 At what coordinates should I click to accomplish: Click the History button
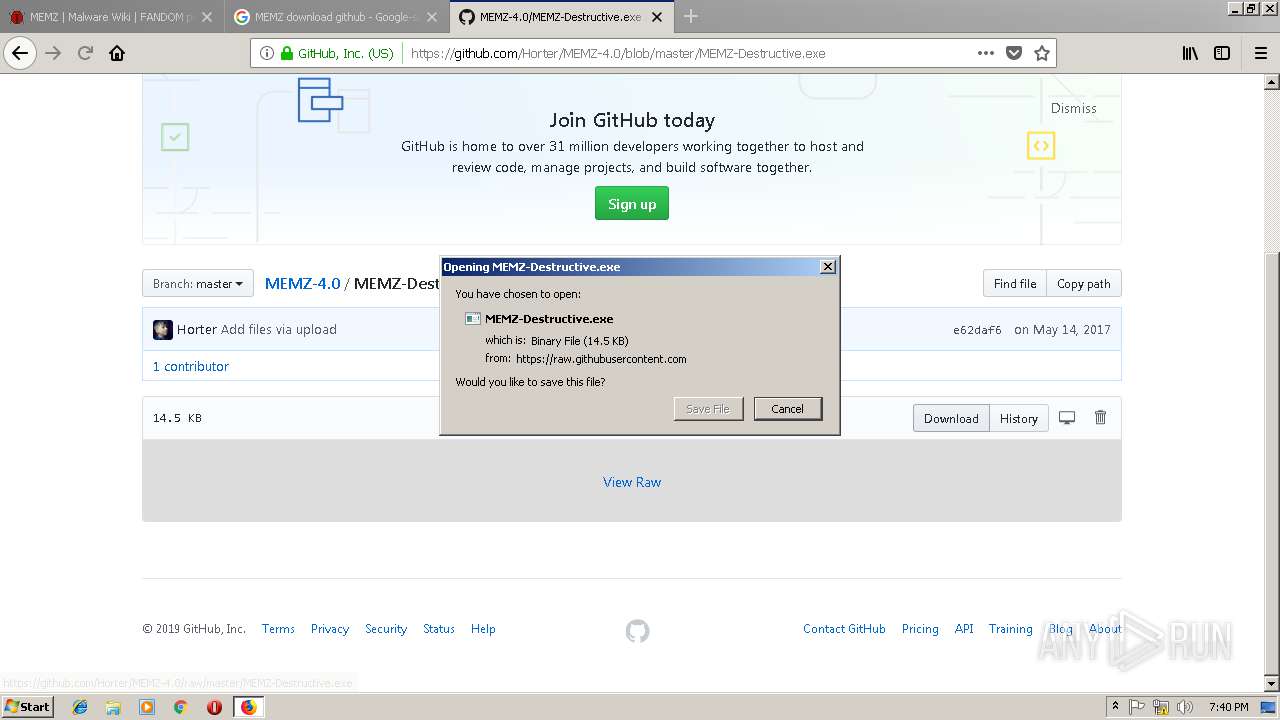(x=1019, y=418)
